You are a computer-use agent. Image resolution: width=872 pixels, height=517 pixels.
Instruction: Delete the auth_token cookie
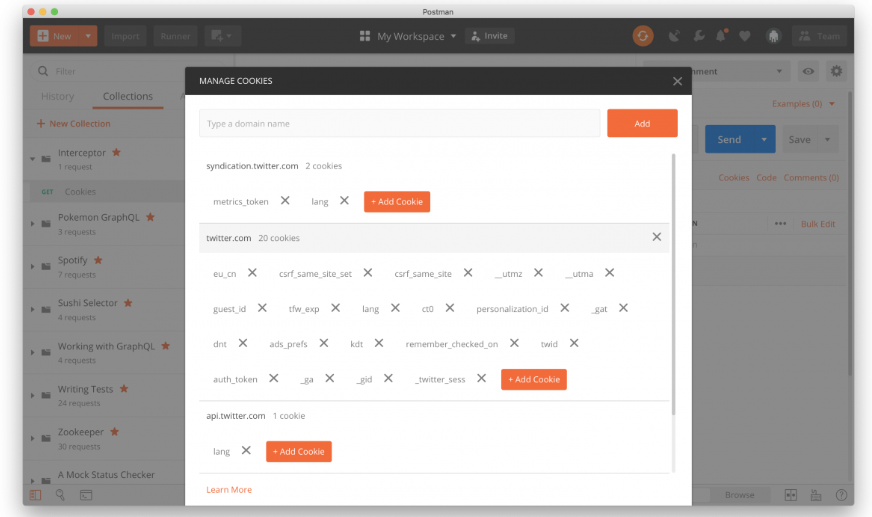pyautogui.click(x=274, y=378)
